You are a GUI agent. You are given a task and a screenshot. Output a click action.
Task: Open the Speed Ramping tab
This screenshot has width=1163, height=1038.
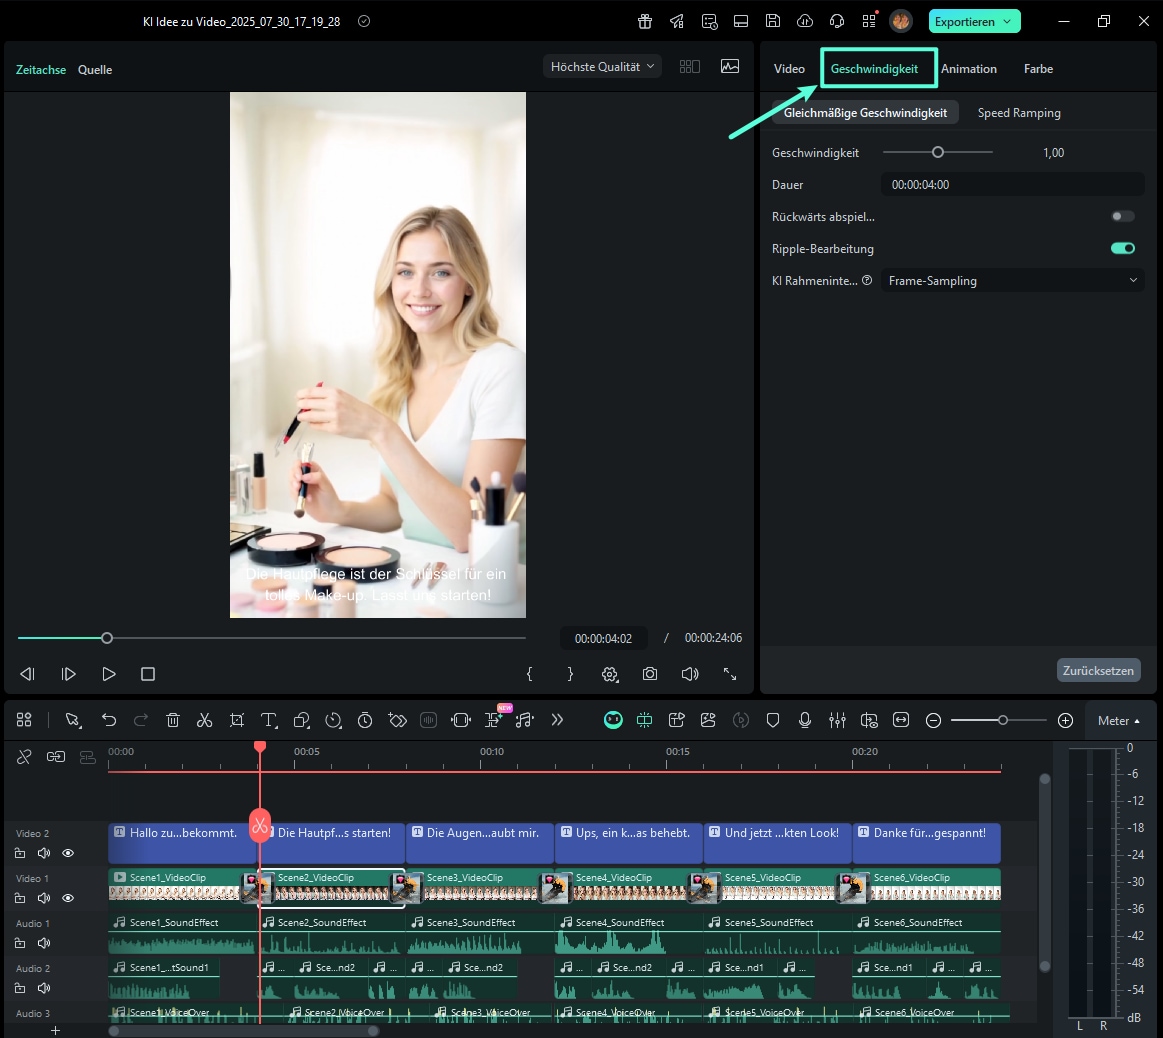(1018, 113)
